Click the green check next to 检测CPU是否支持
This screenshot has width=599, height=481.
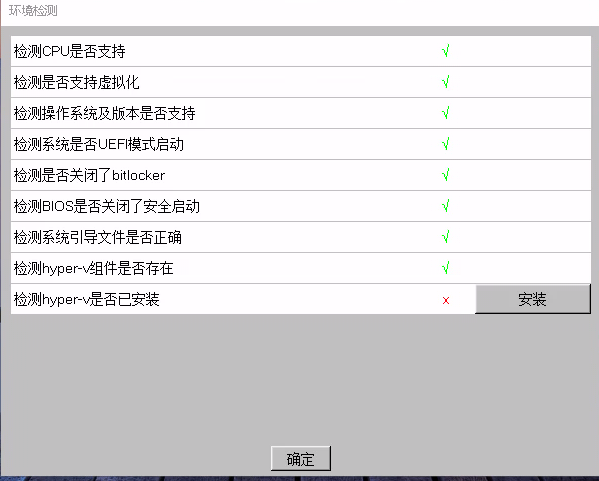445,51
